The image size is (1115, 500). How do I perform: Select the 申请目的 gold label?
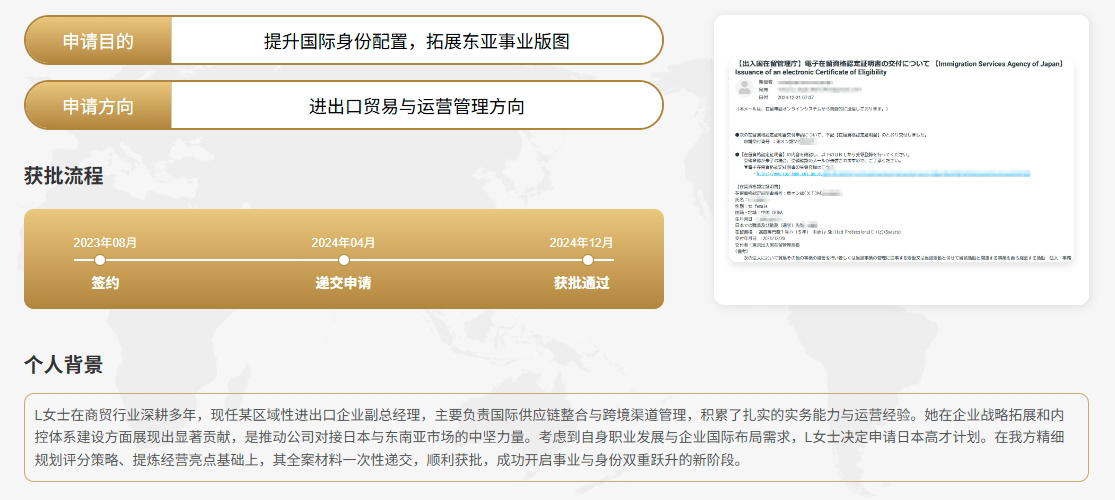coord(98,41)
